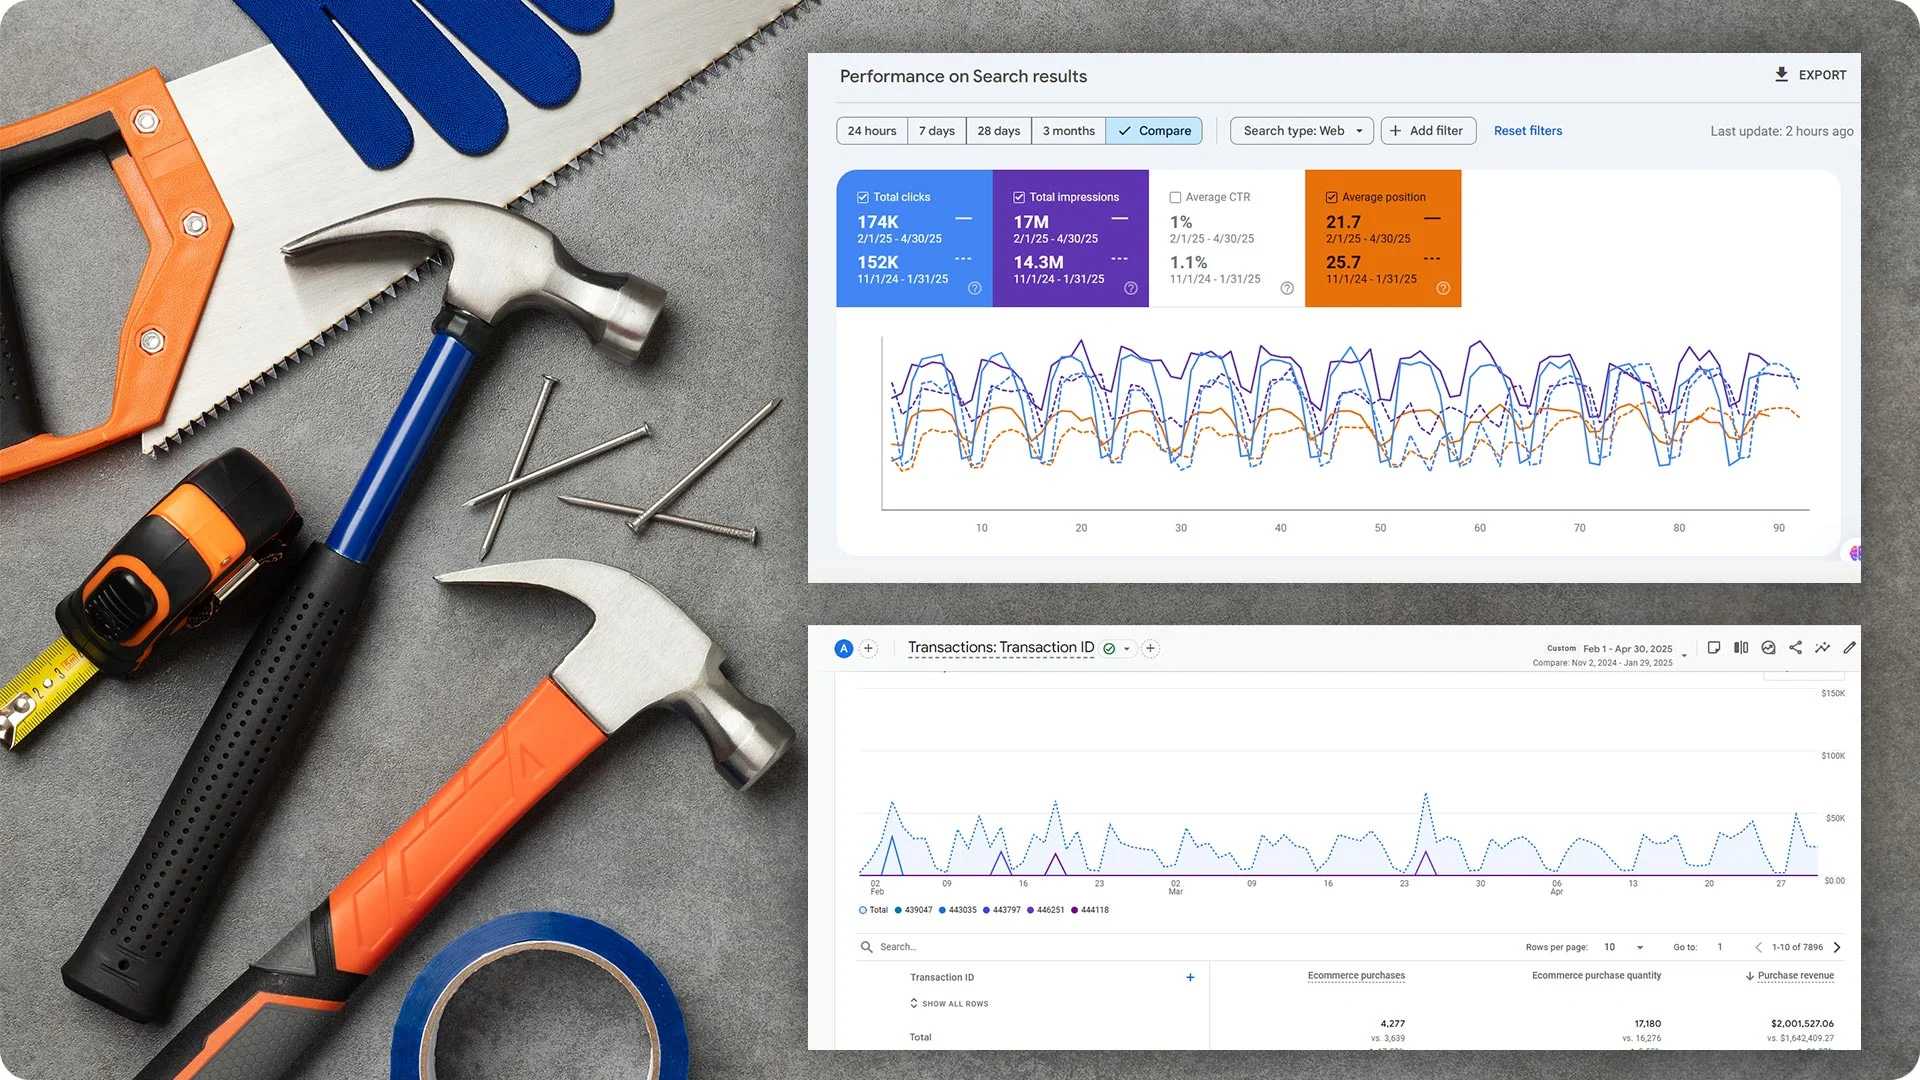Click the Go to page input field
The width and height of the screenshot is (1920, 1080).
(x=1718, y=946)
